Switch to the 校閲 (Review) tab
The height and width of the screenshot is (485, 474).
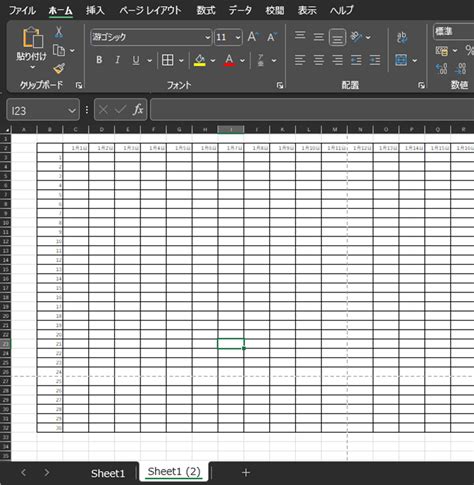pyautogui.click(x=275, y=10)
